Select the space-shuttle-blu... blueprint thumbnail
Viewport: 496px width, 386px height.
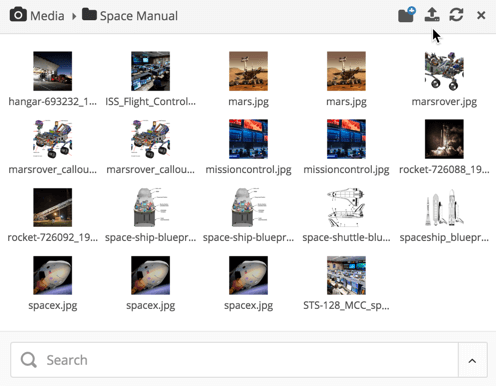(346, 207)
